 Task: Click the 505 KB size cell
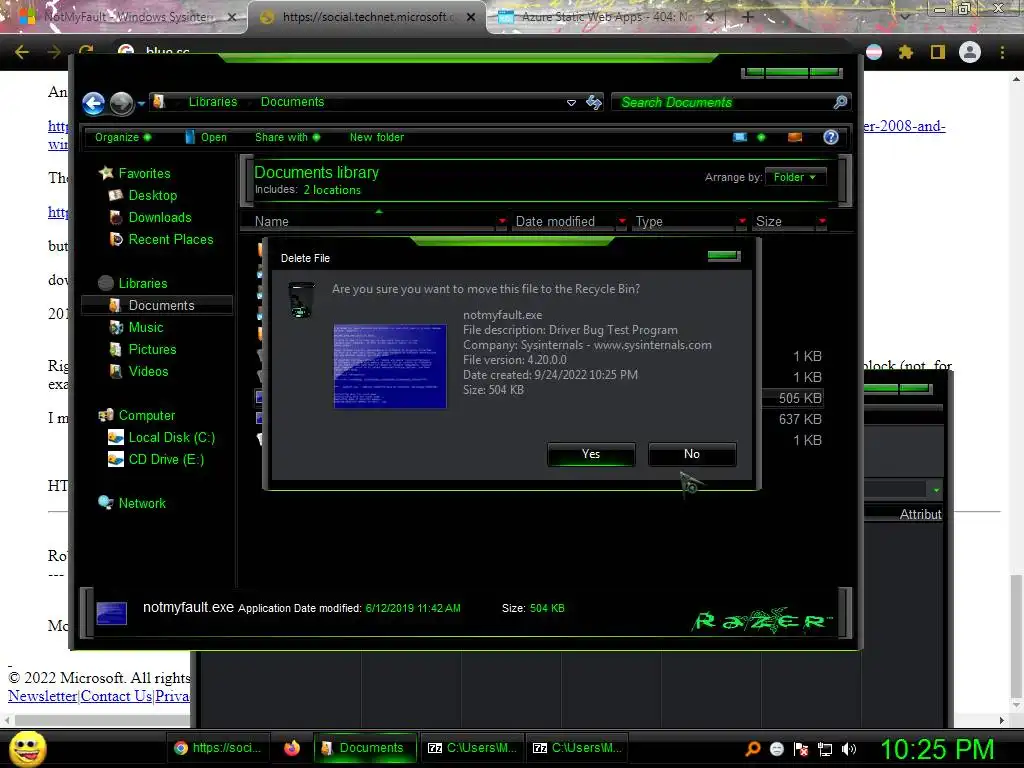tap(799, 398)
